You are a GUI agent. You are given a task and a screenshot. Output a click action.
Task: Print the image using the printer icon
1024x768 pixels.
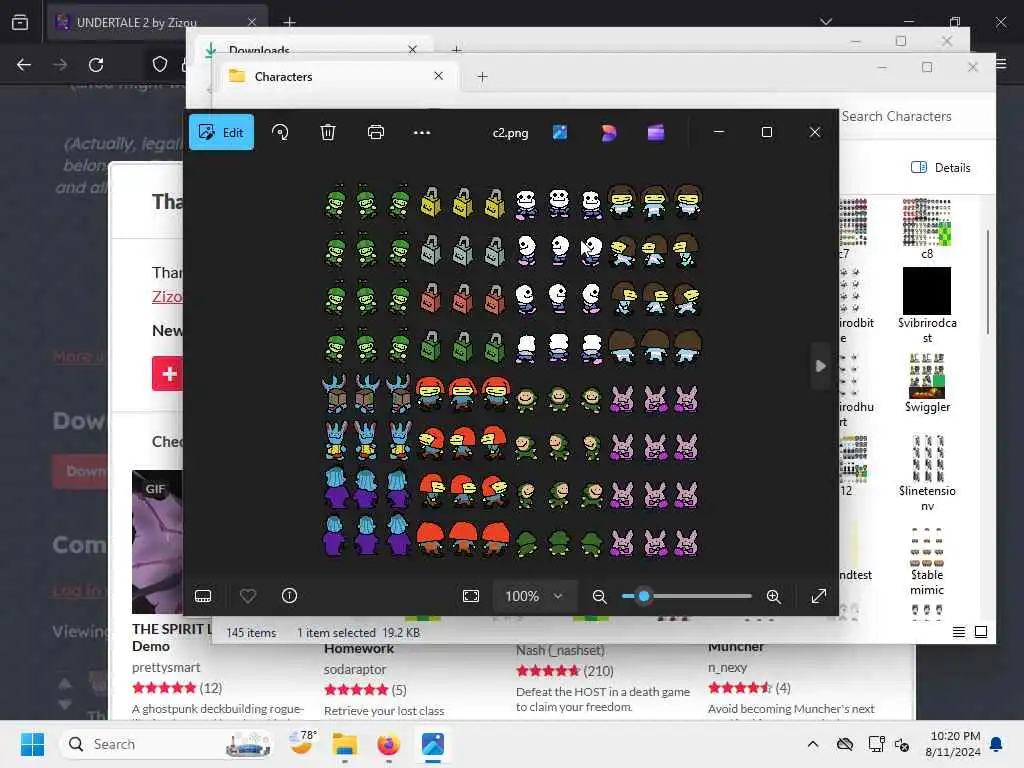376,133
